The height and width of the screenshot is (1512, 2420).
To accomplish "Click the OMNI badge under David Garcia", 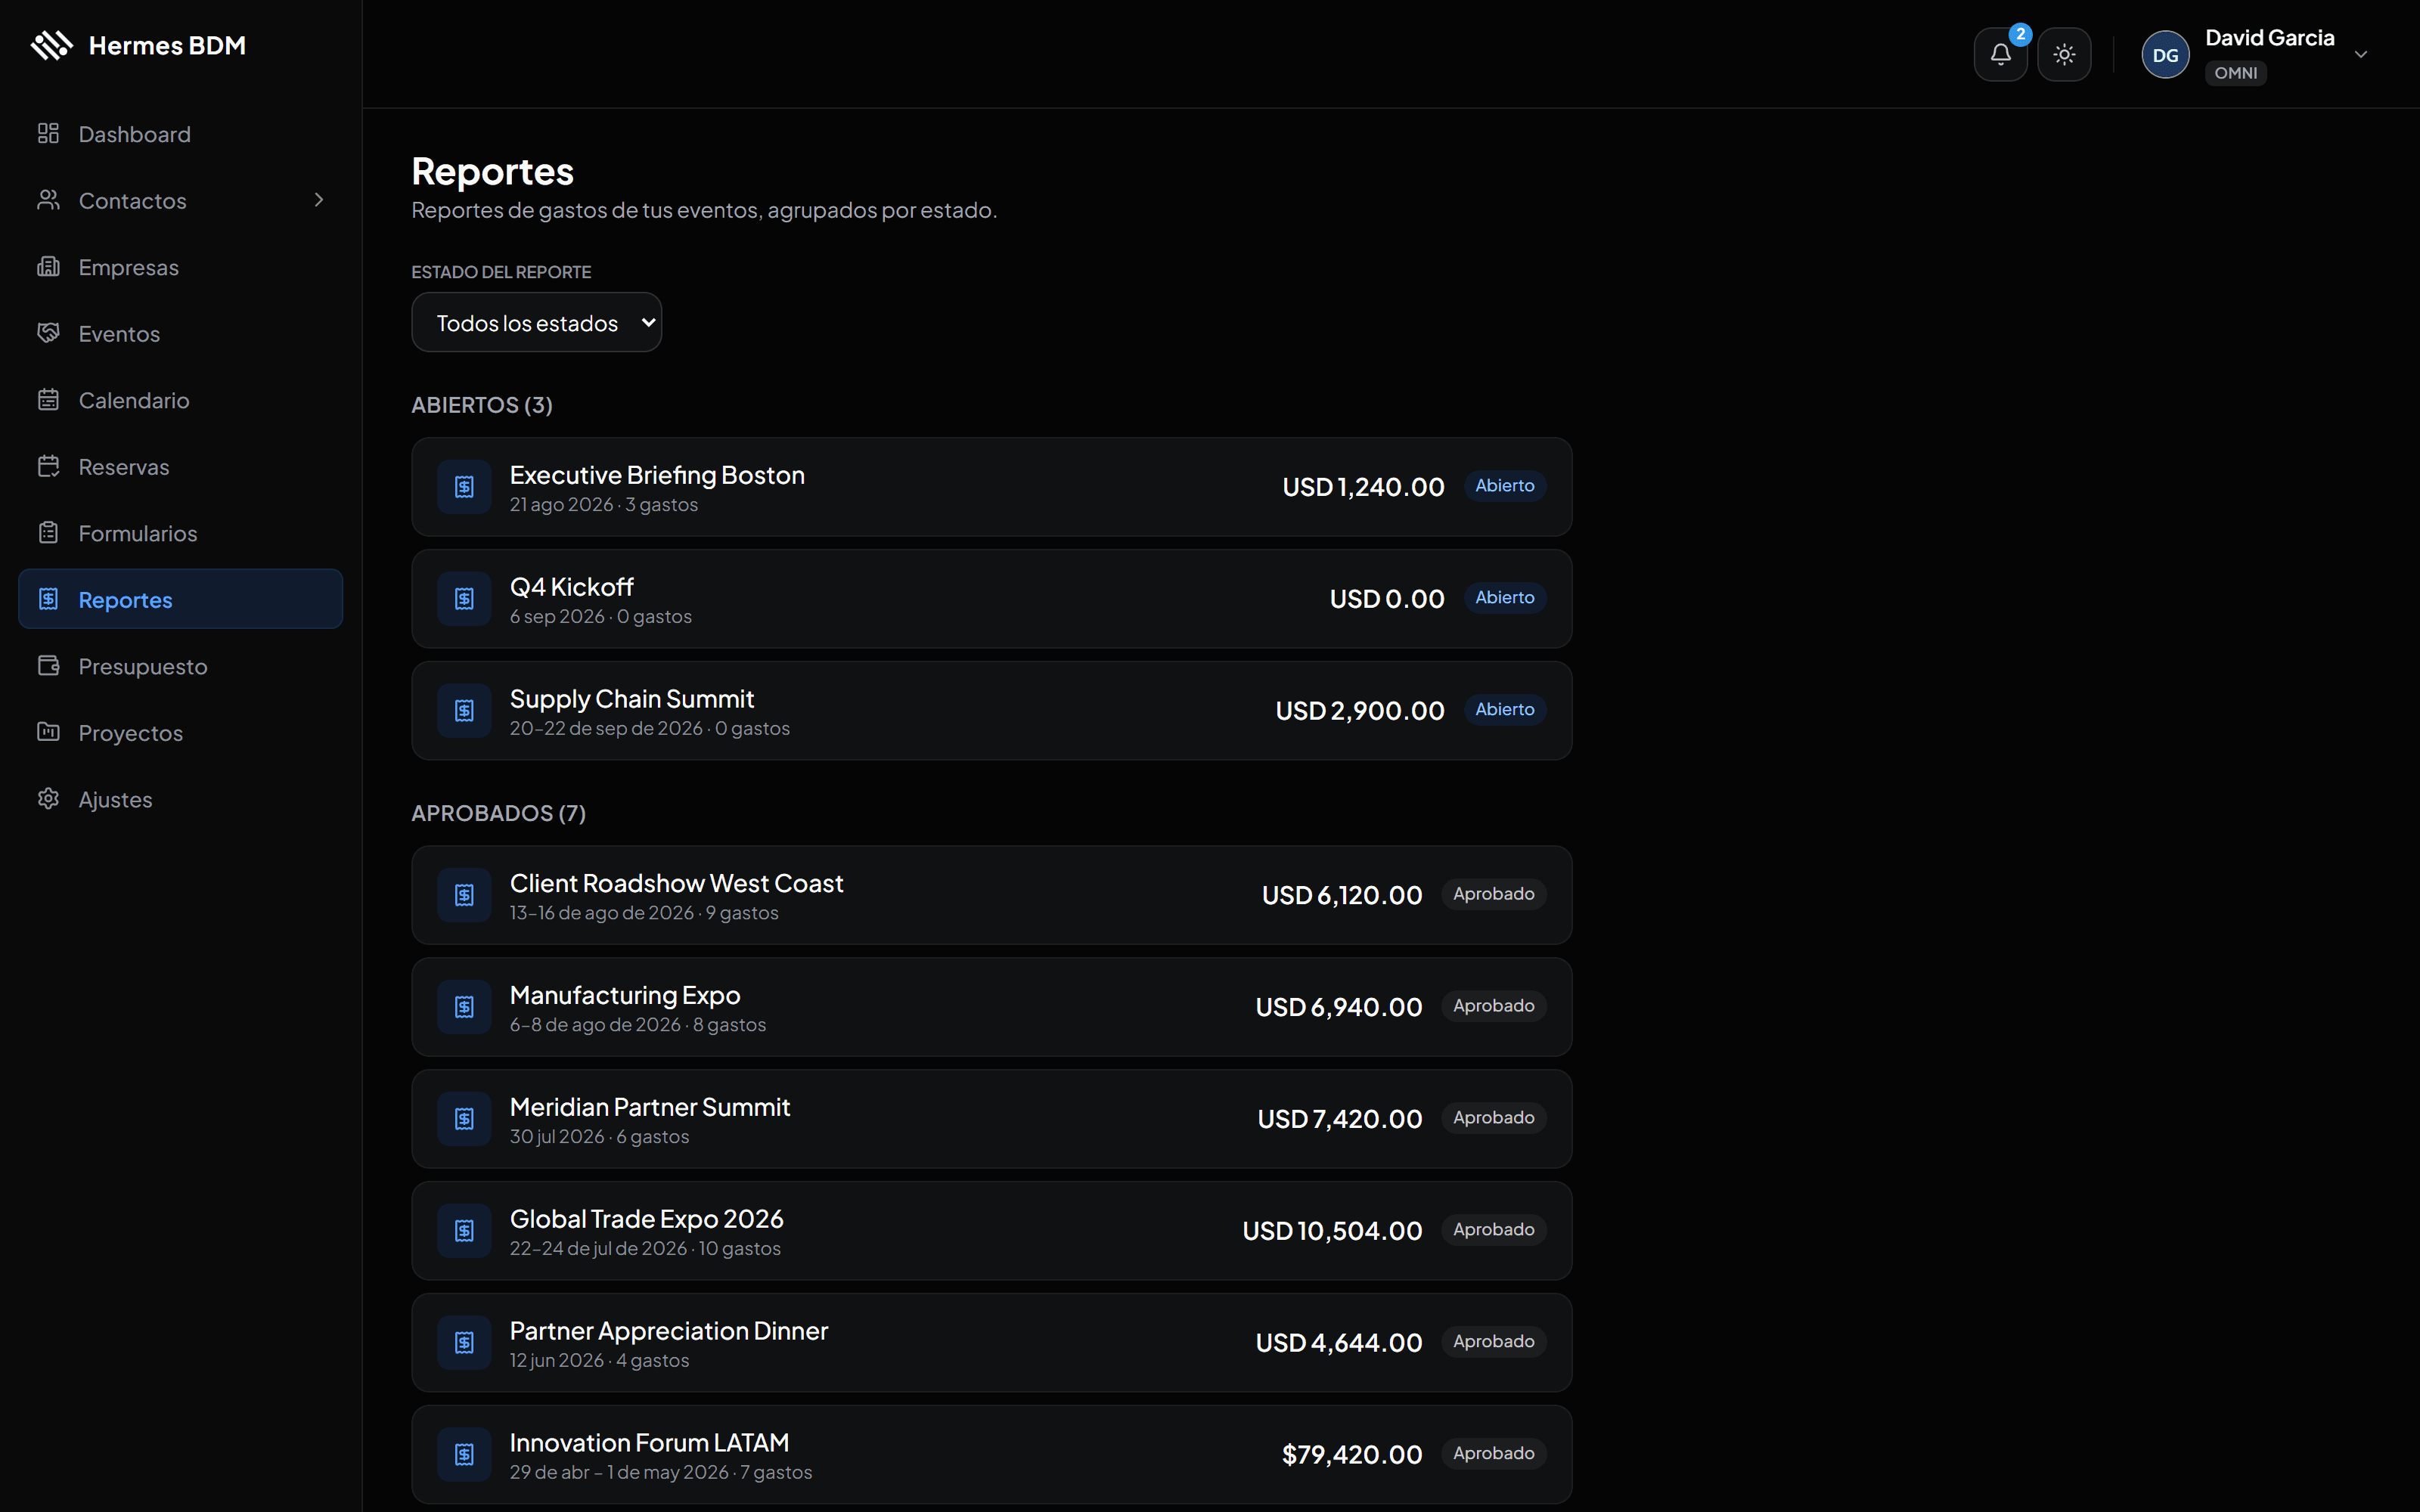I will [2235, 73].
